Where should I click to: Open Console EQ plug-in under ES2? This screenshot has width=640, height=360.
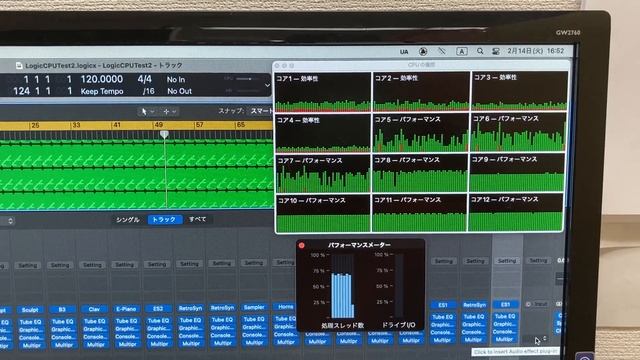(159, 336)
